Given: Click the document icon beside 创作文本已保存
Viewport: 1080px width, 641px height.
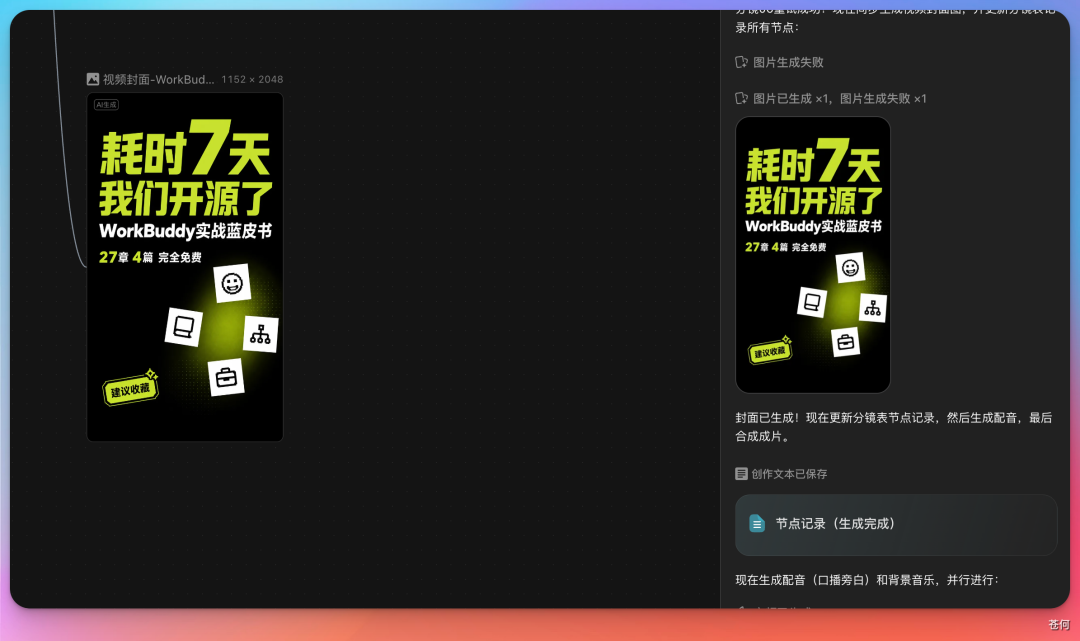Looking at the screenshot, I should (x=741, y=474).
